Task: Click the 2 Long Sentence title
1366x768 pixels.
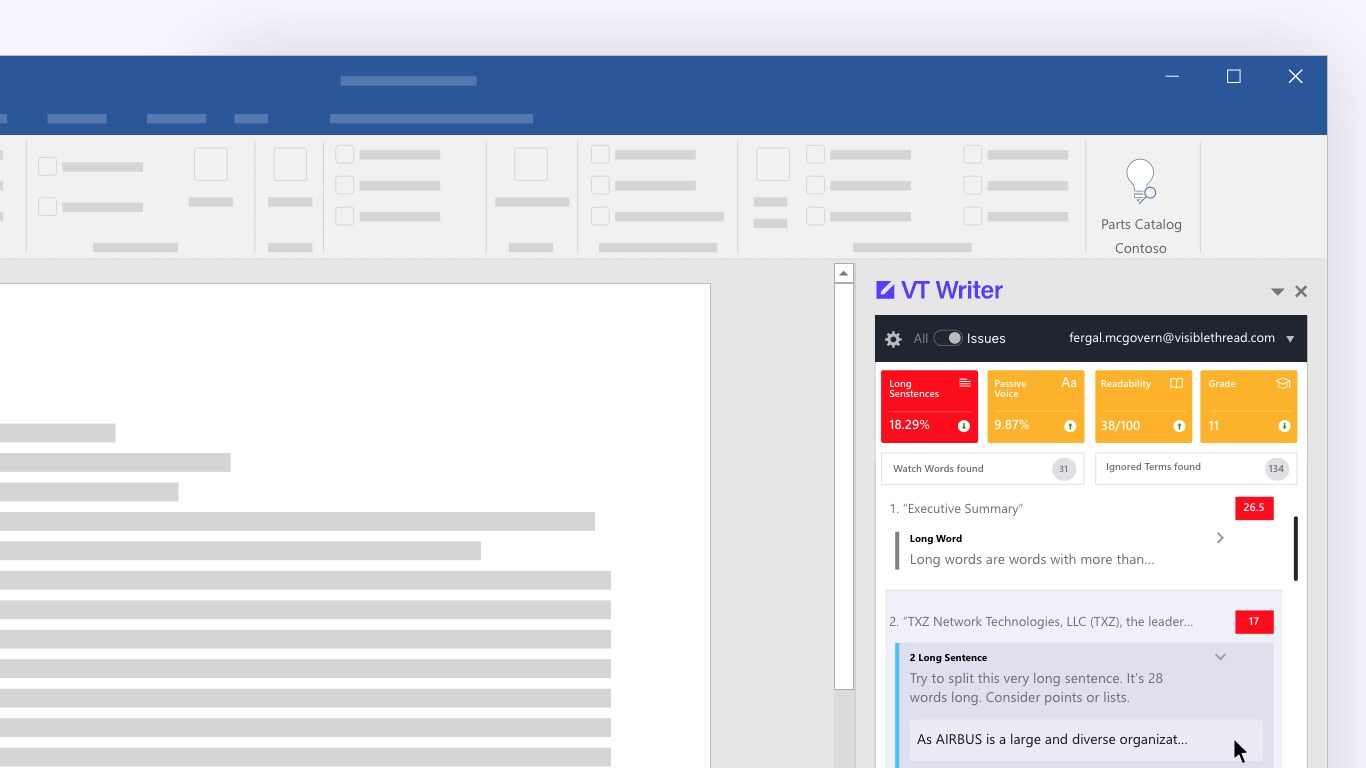Action: tap(948, 658)
